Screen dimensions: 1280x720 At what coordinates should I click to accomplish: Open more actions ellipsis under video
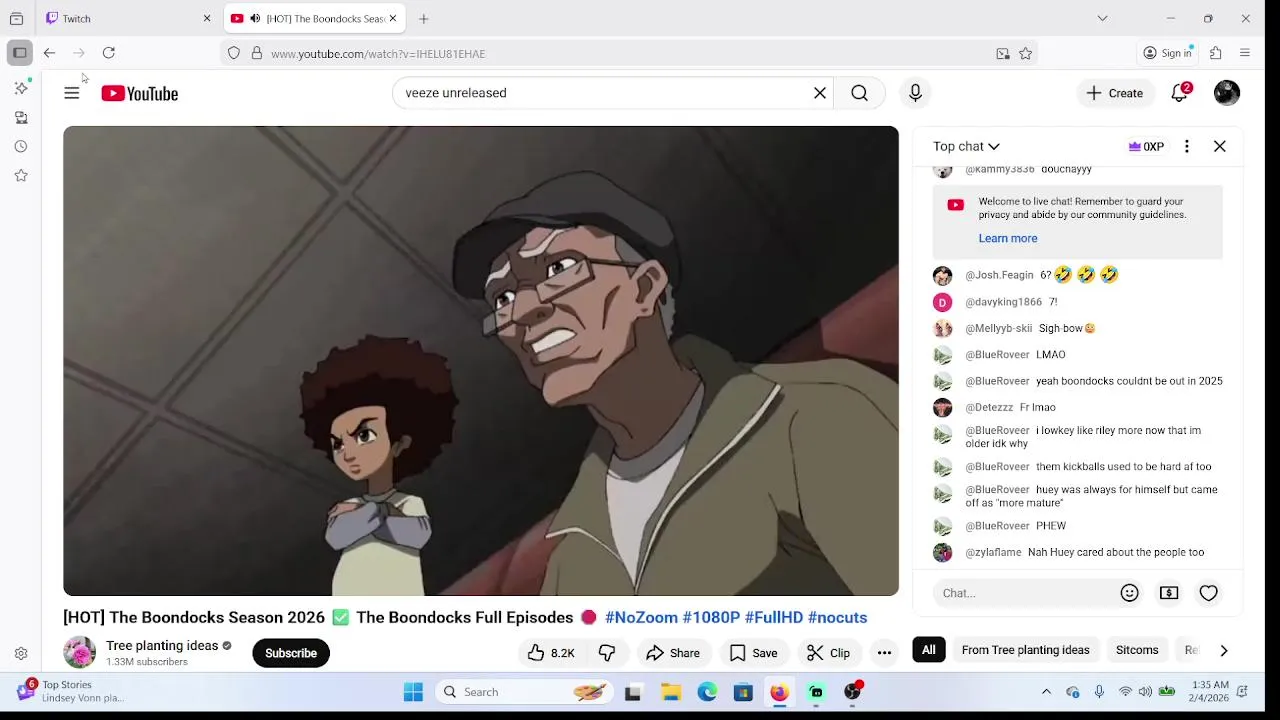coord(884,653)
